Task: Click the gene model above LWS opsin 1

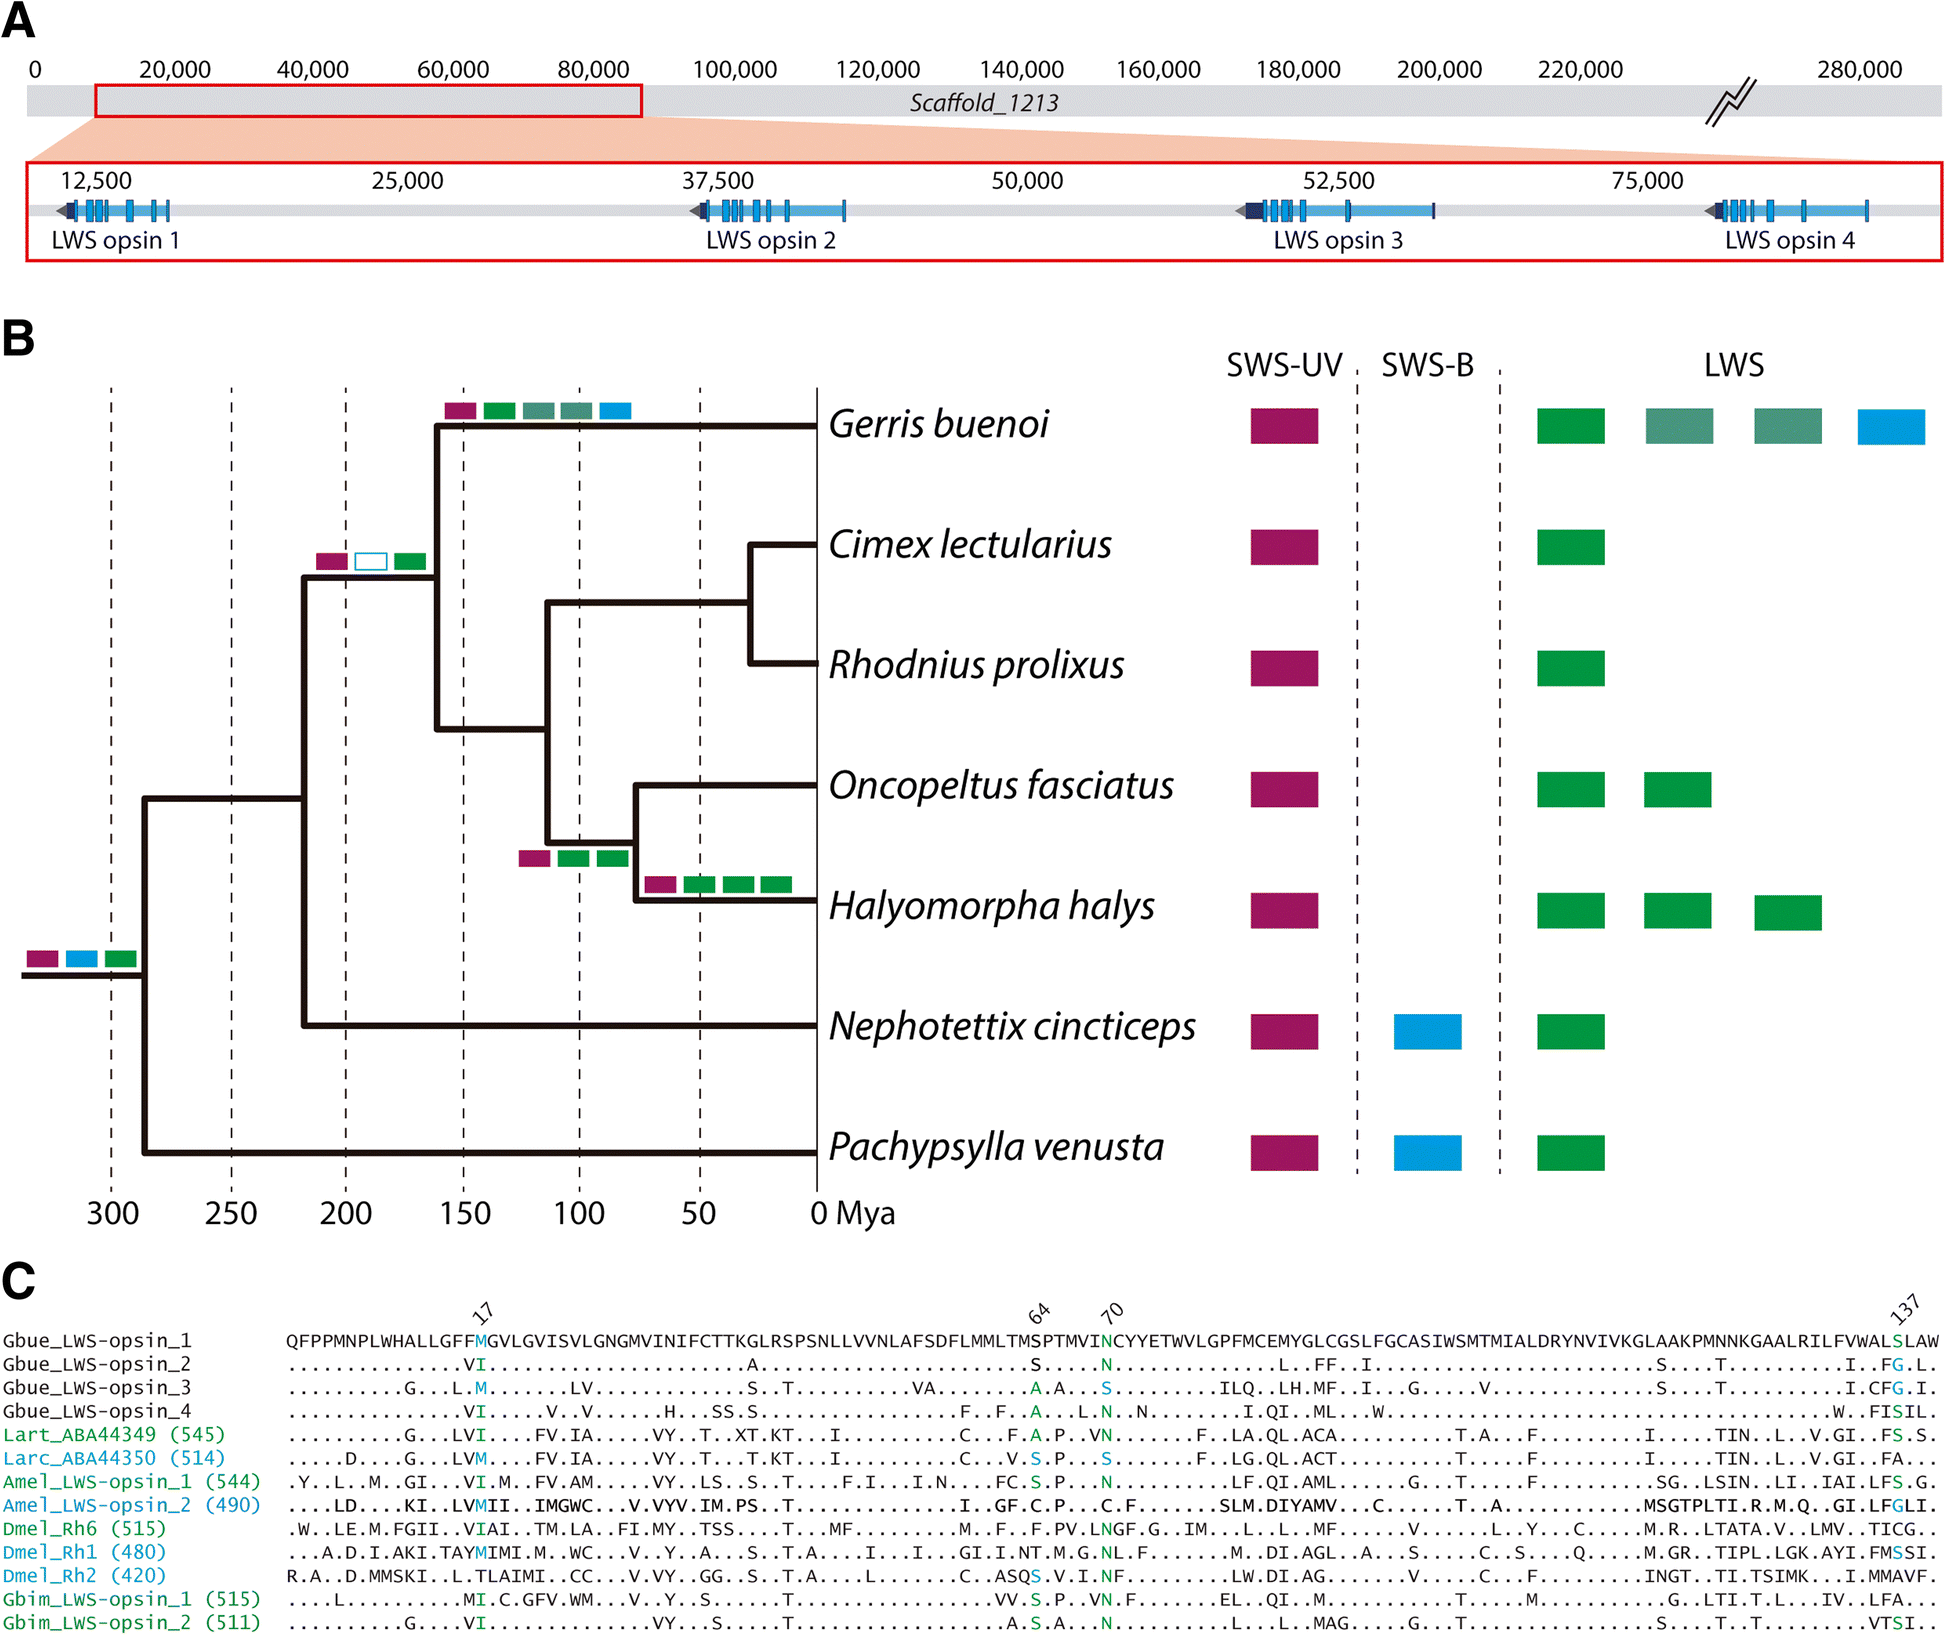Action: coord(113,210)
